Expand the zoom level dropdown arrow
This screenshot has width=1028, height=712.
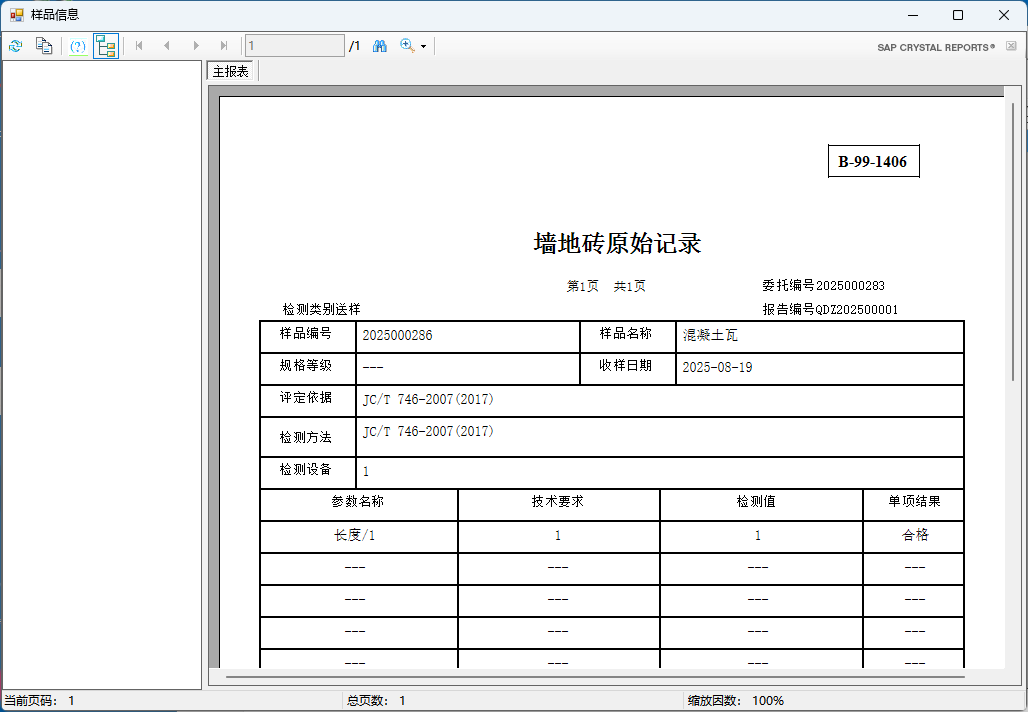pos(423,47)
